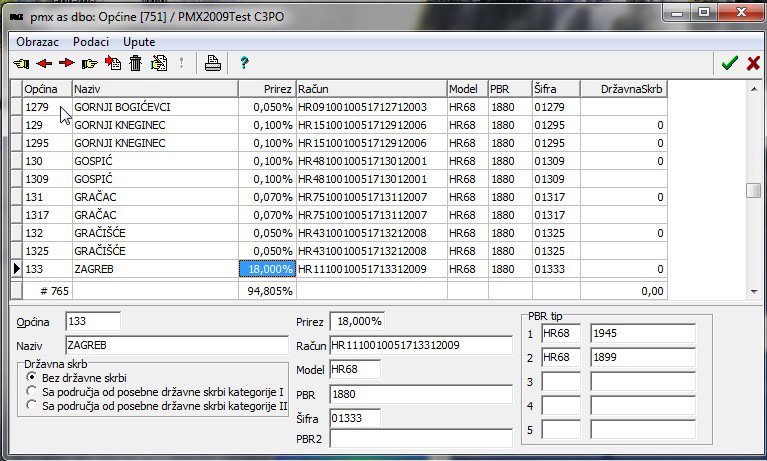Image resolution: width=767 pixels, height=461 pixels.
Task: Click the DržavnaSkrb column header
Action: pos(624,89)
